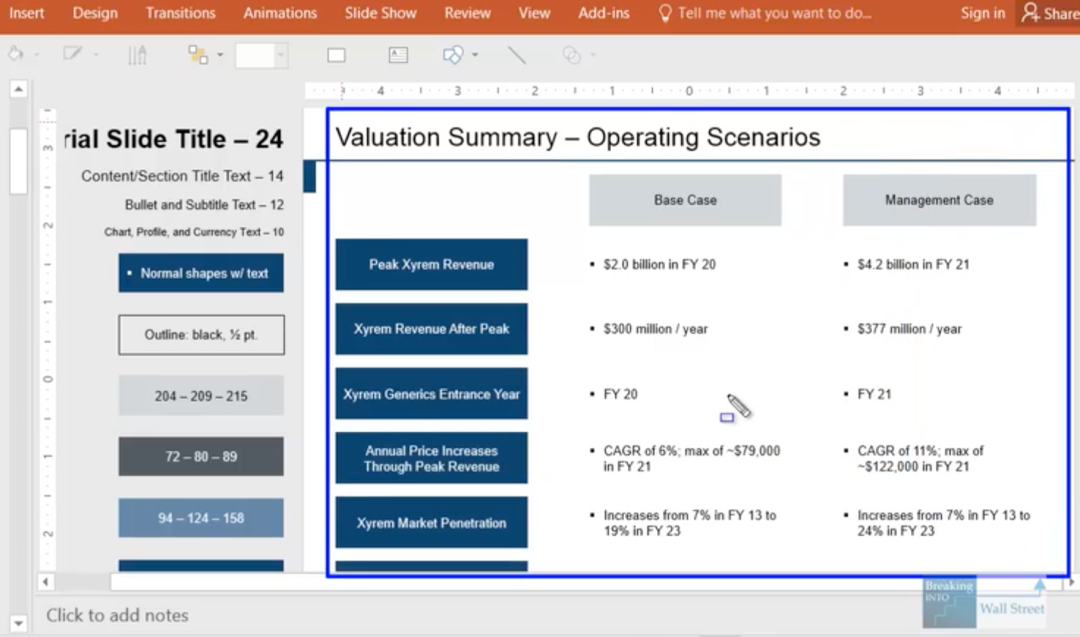Select the Management Case header box
This screenshot has height=637, width=1080.
point(939,200)
